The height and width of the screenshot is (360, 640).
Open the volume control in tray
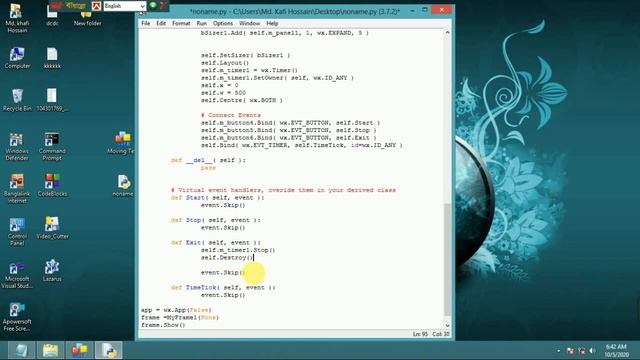[x=592, y=351]
